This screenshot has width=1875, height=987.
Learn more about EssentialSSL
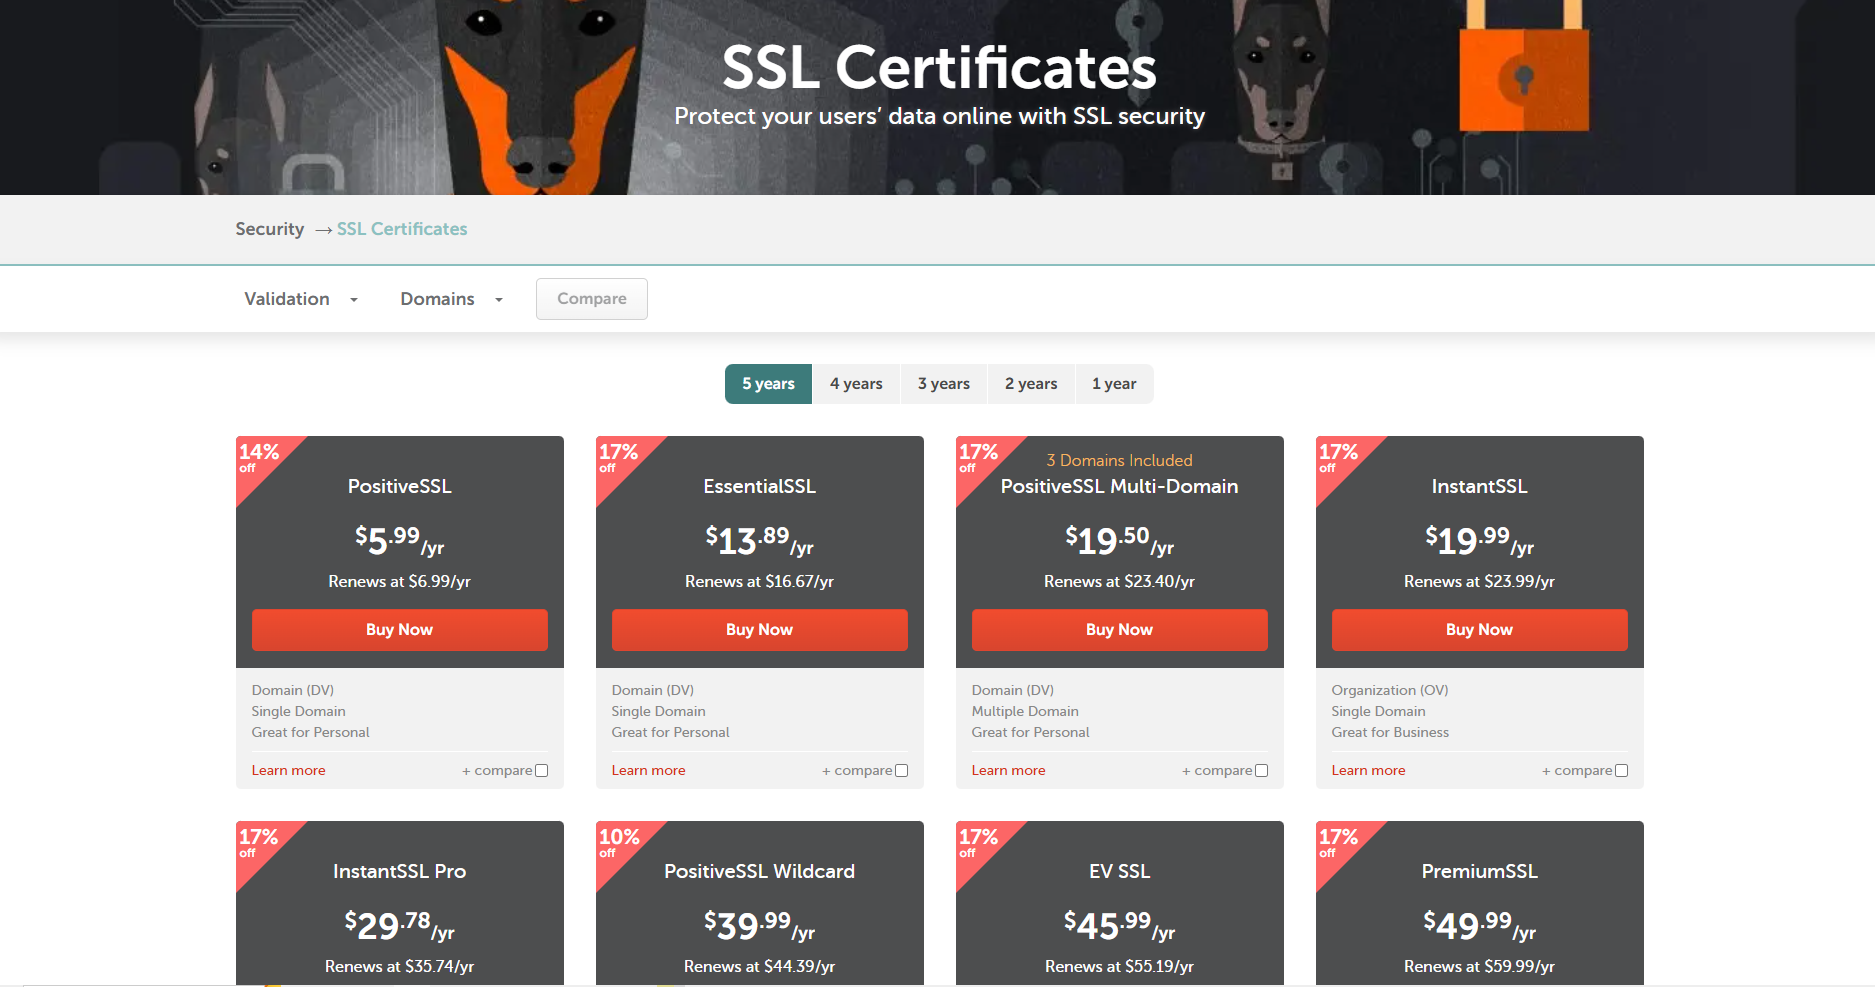click(x=648, y=770)
